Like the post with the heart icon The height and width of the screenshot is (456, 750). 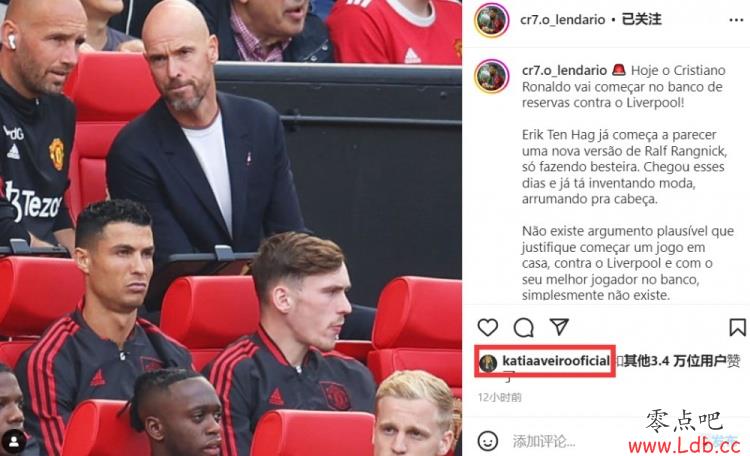click(x=487, y=327)
